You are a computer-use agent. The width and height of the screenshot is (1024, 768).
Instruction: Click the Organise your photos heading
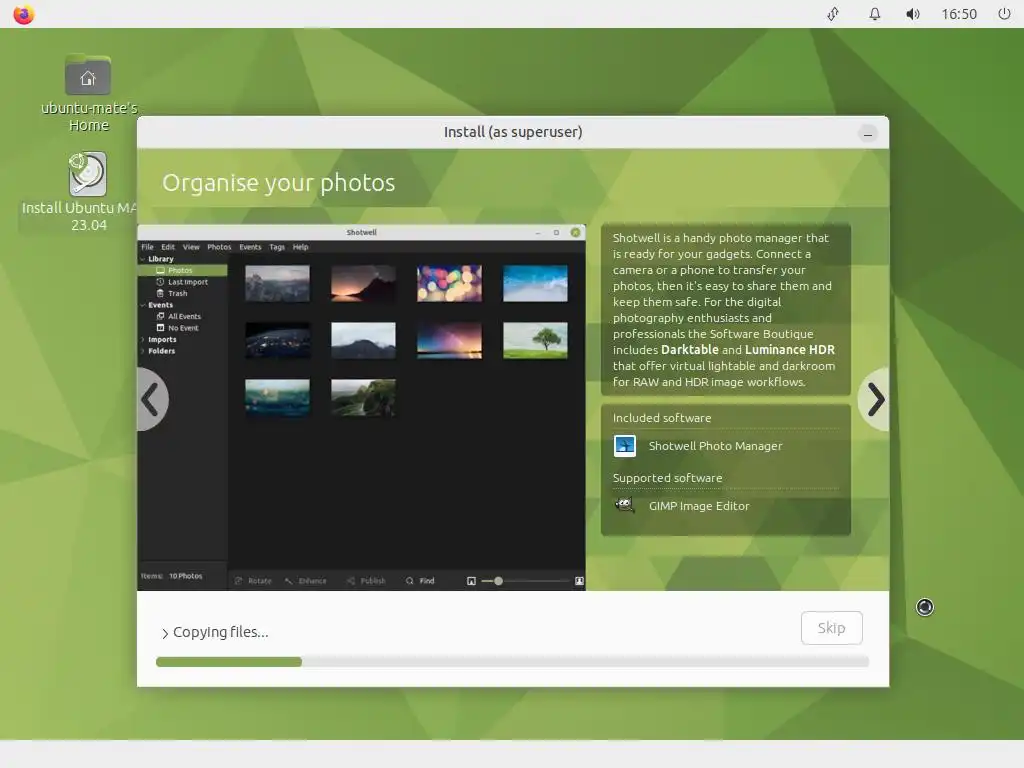coord(279,183)
